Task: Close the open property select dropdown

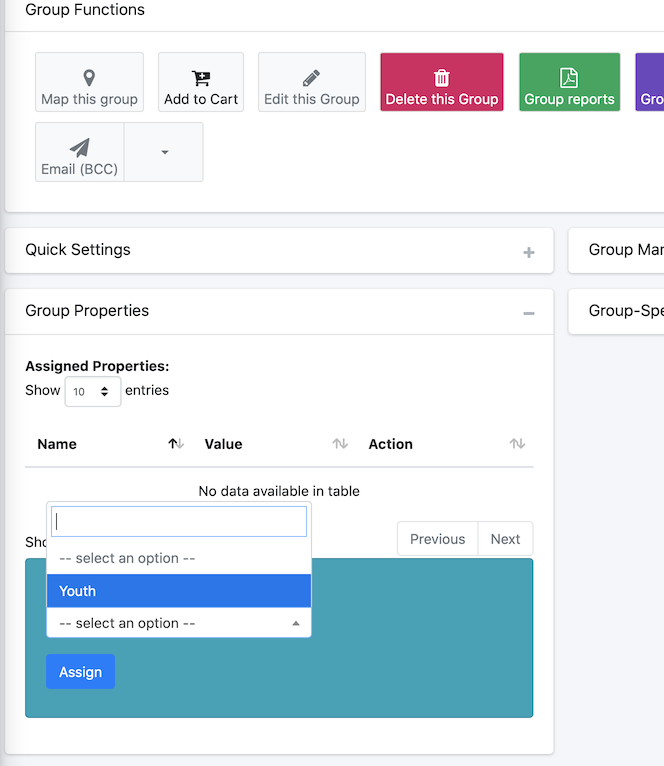Action: pos(179,623)
